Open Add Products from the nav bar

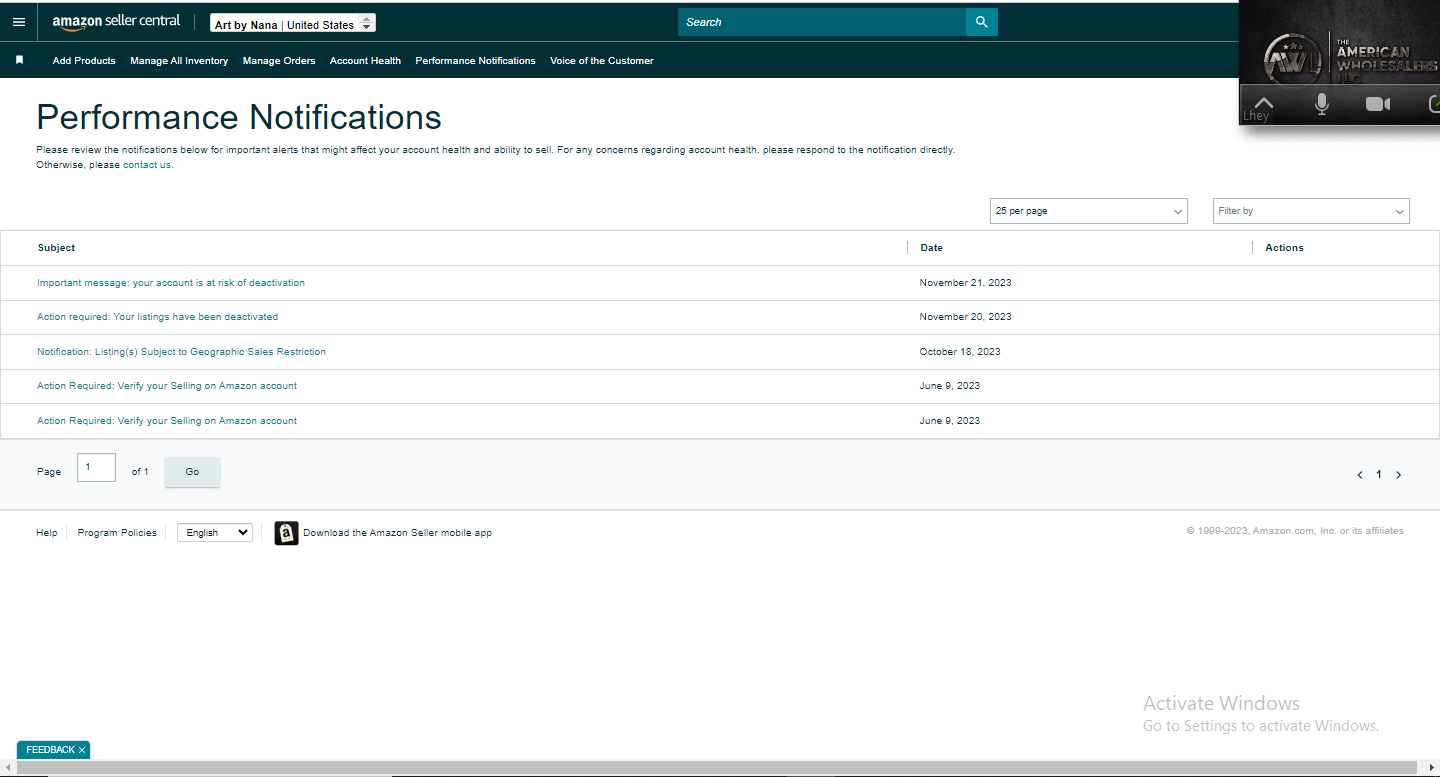[84, 61]
